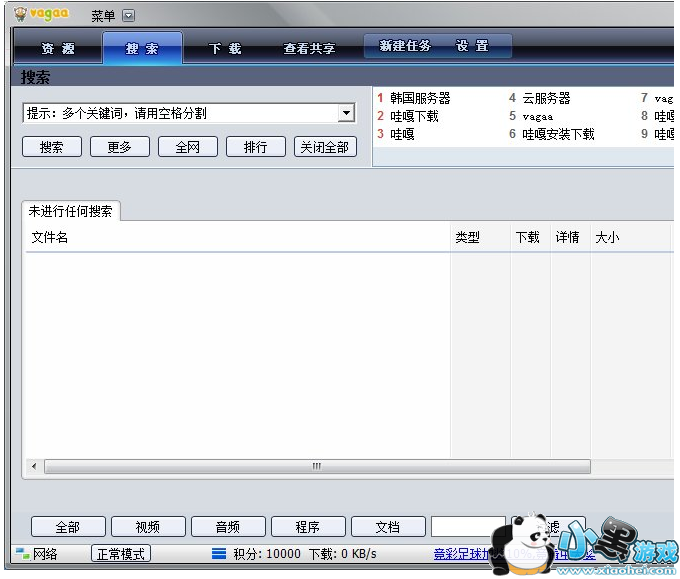Switch to the 资源 tab
Screen dimensions: 680x579
(x=58, y=48)
